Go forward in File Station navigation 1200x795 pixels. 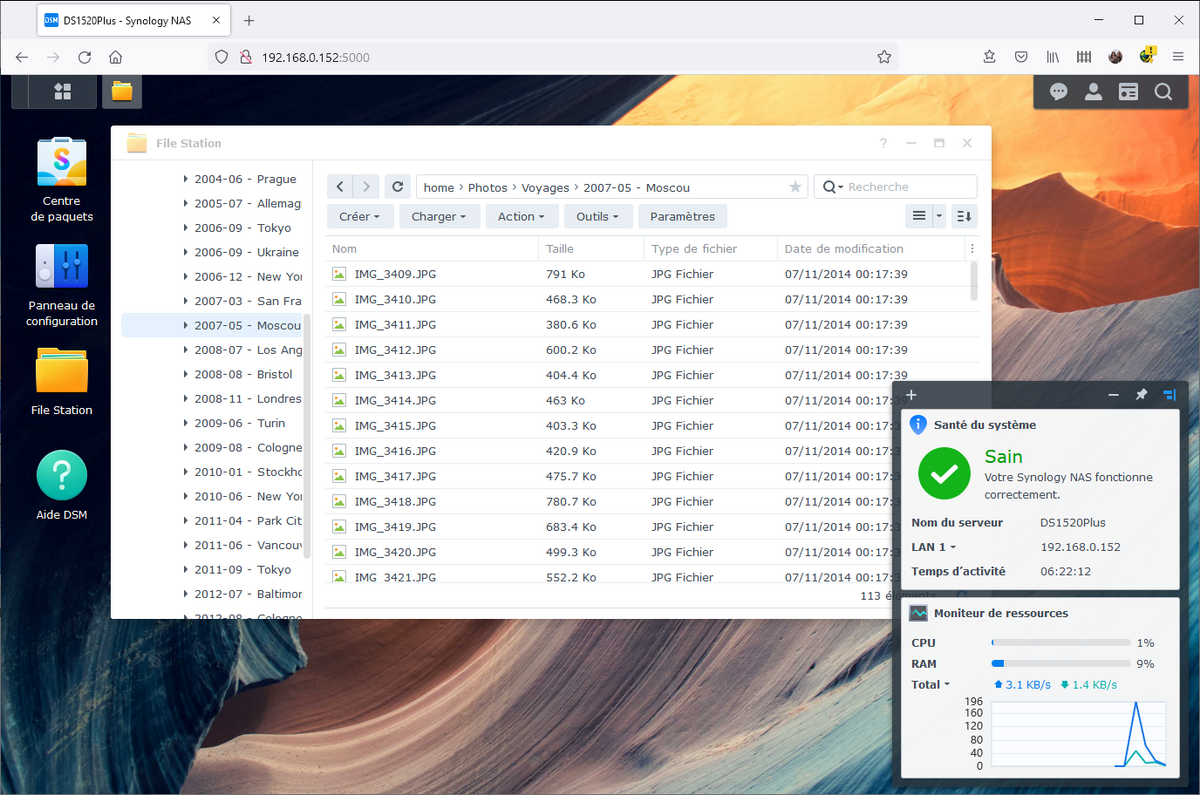coord(367,187)
